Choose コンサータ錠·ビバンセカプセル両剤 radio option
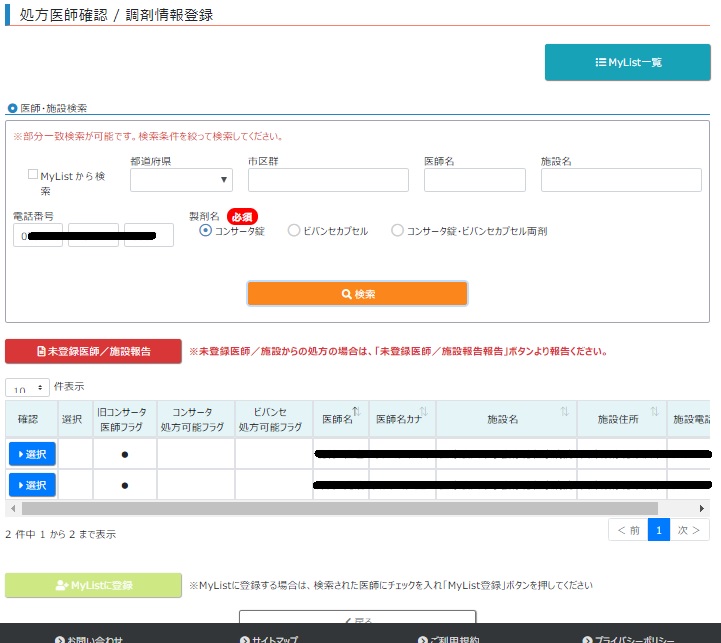 click(x=398, y=231)
